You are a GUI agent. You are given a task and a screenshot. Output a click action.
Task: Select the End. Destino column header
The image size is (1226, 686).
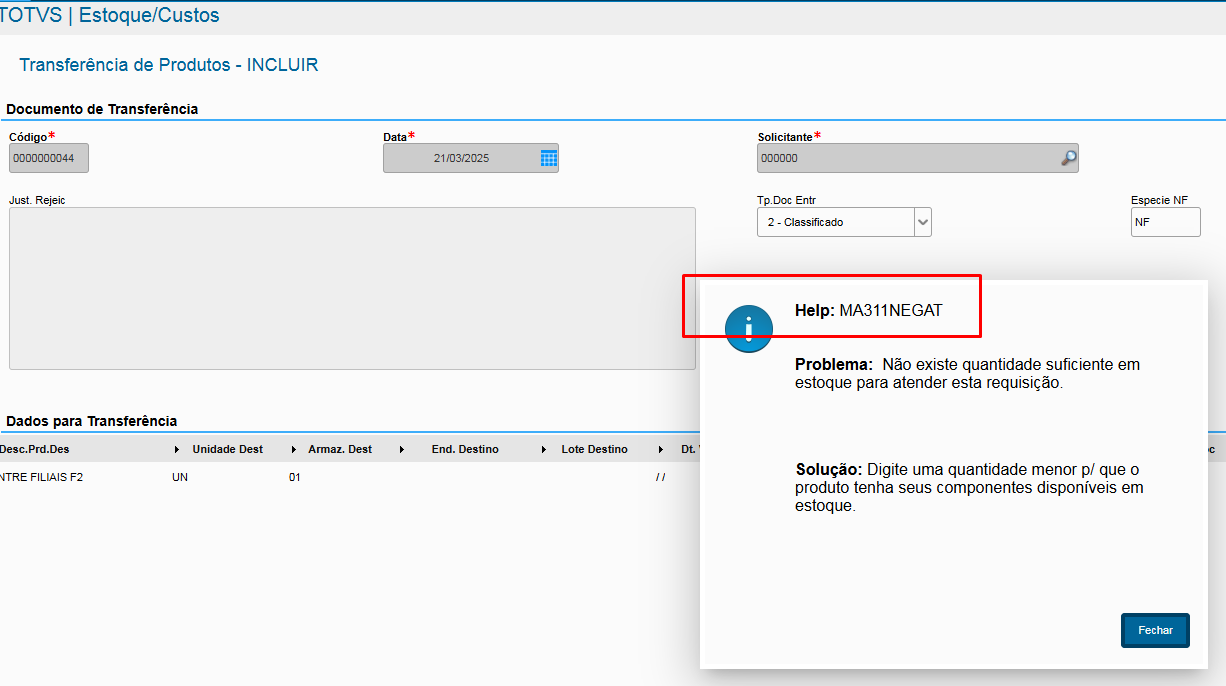tap(465, 449)
